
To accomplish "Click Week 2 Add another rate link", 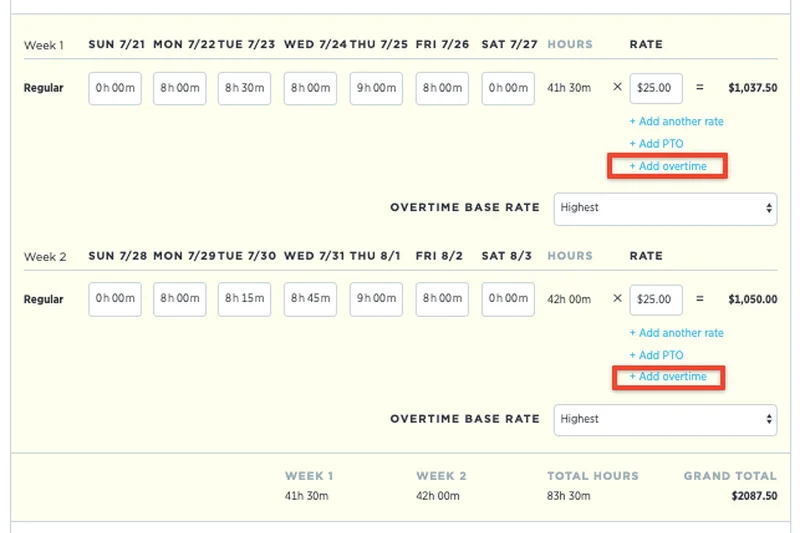I will point(676,333).
